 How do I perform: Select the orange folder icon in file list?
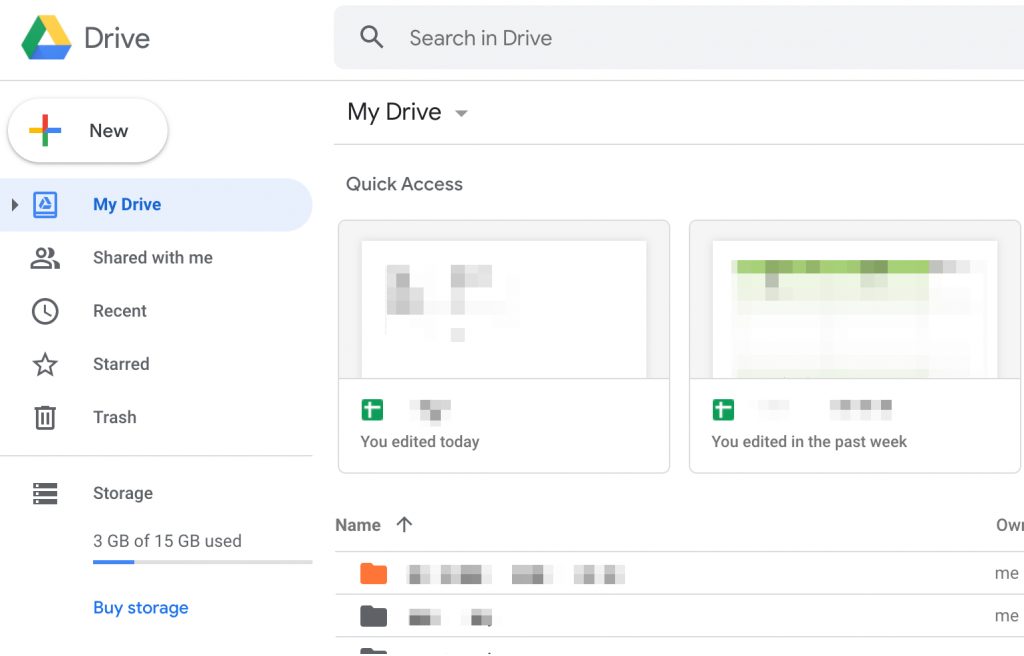coord(373,573)
